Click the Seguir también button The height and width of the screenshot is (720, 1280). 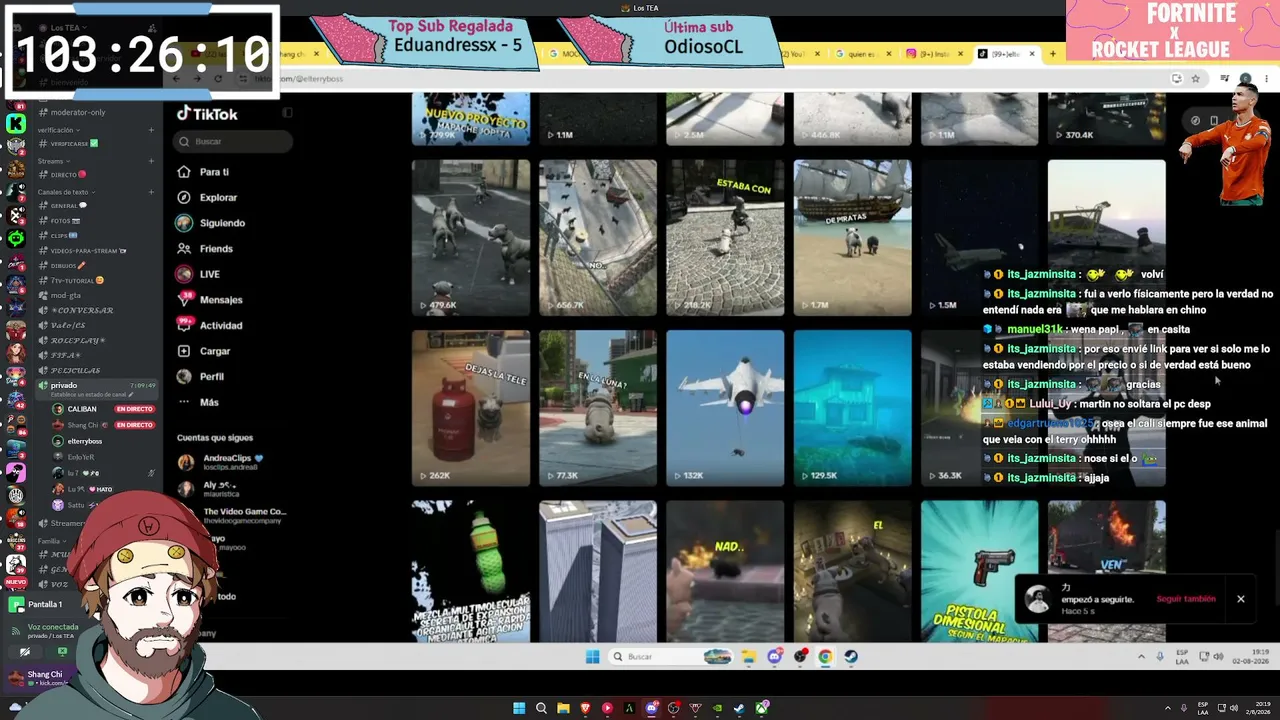[x=1186, y=599]
